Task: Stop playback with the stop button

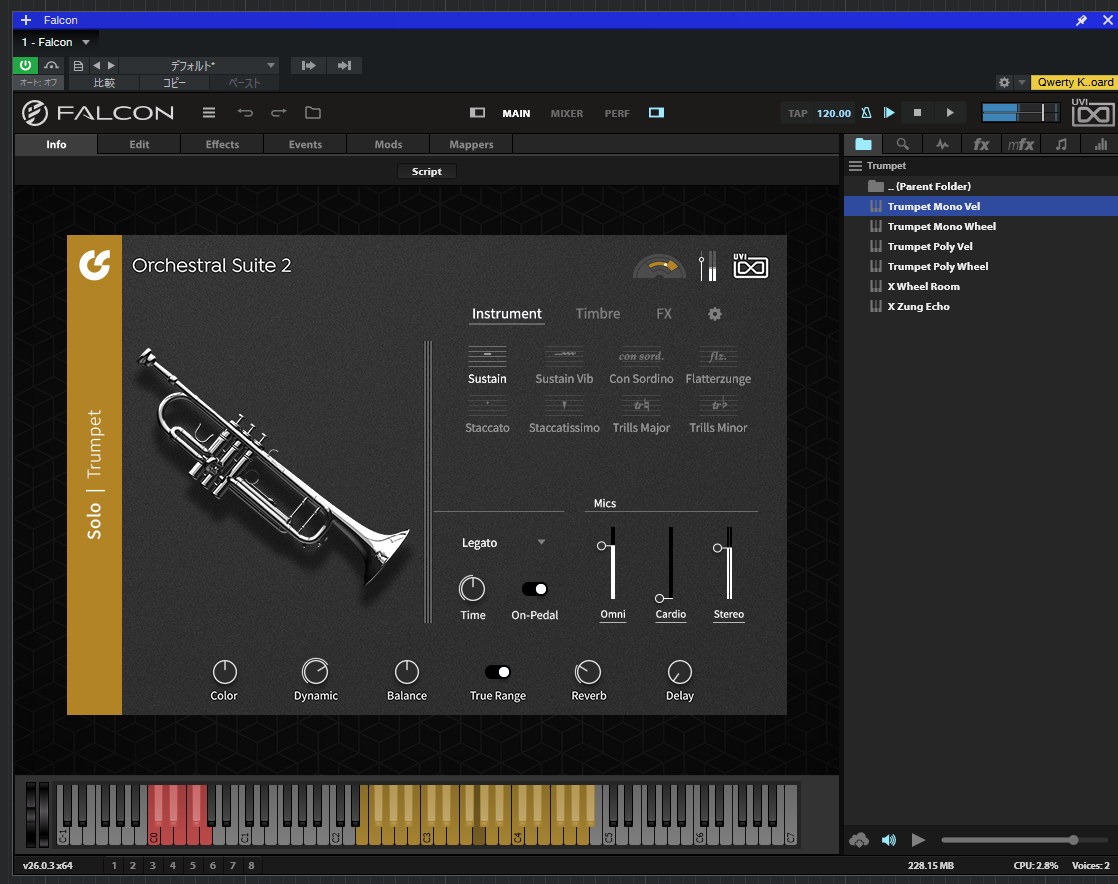Action: (x=918, y=113)
